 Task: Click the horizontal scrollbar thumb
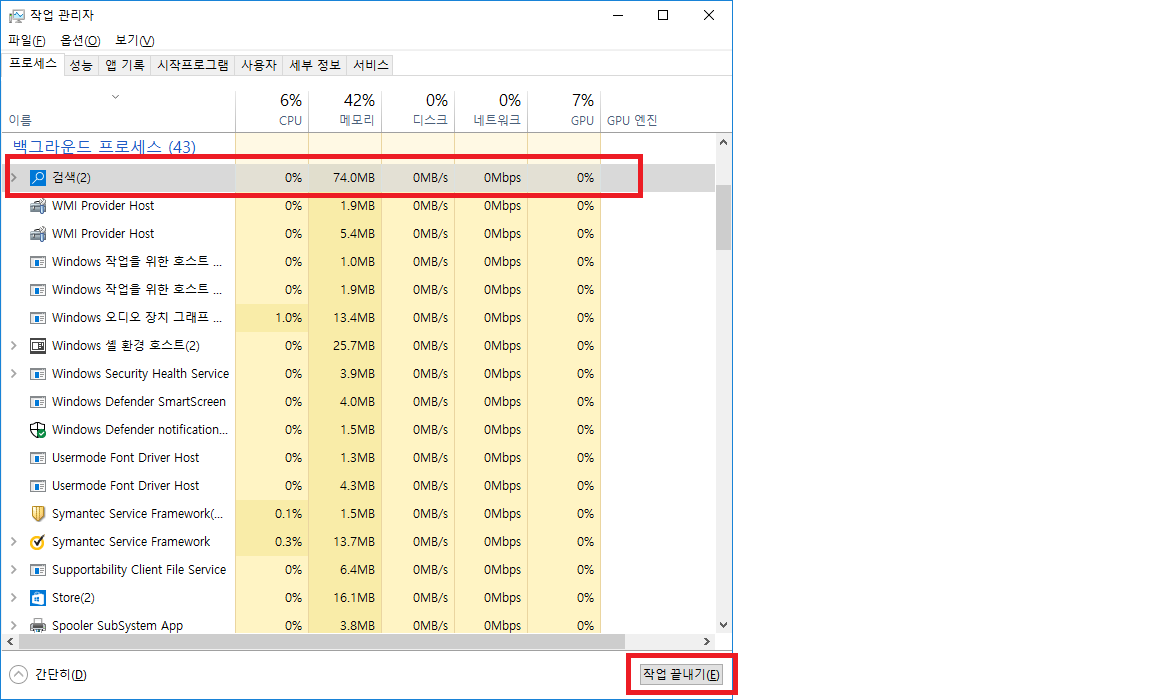point(322,641)
